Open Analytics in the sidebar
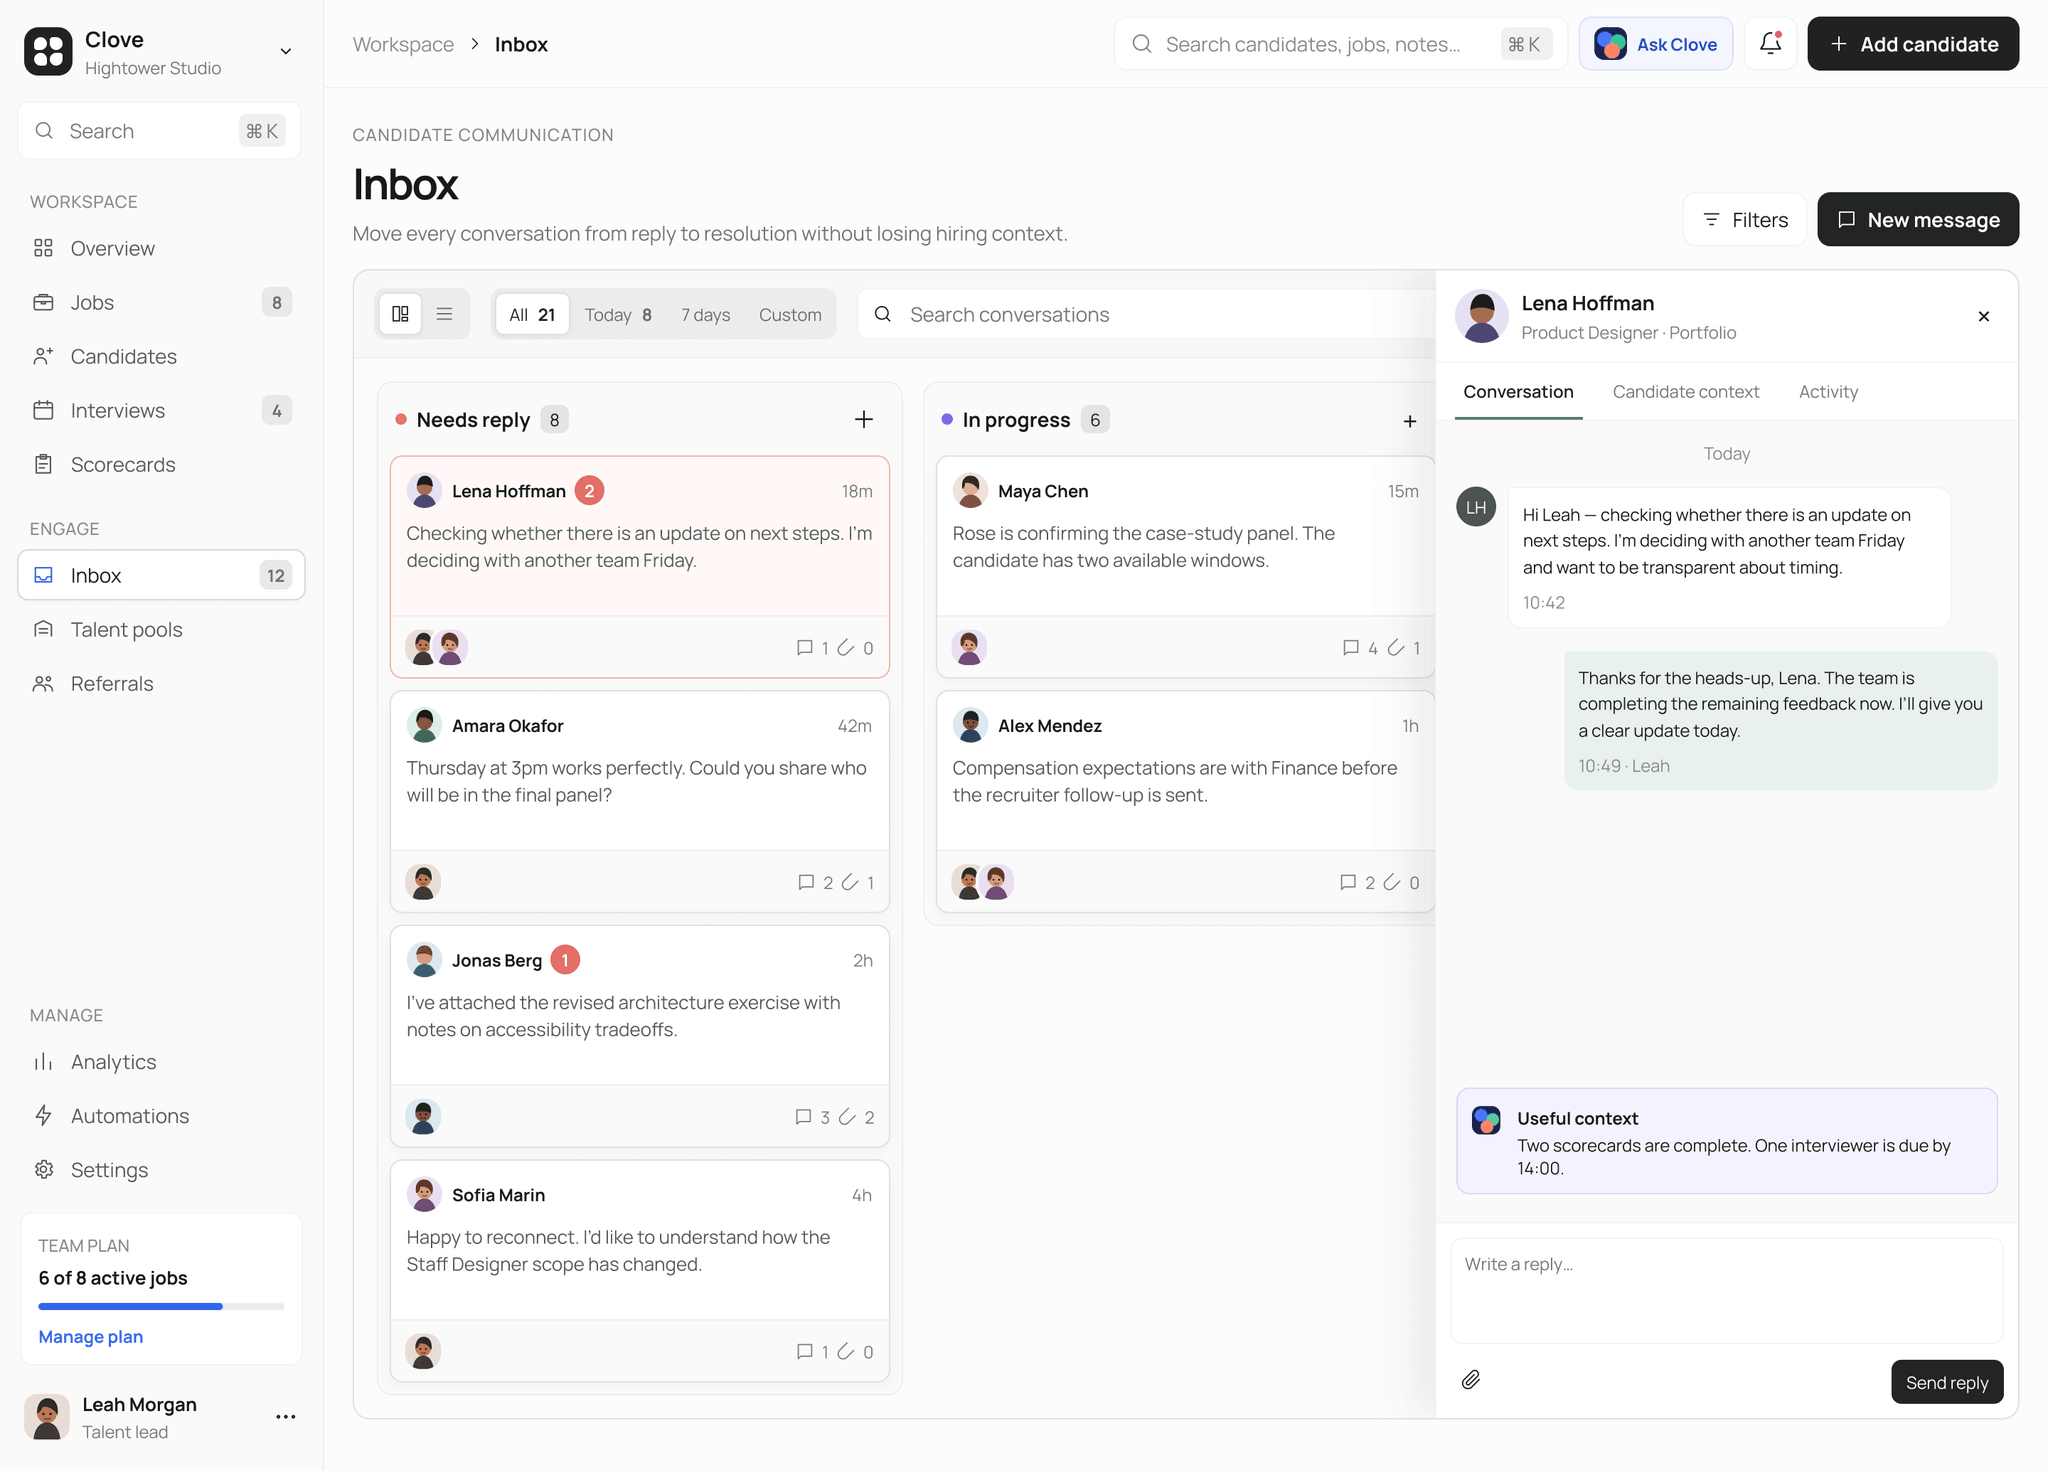Viewport: 2048px width, 1471px height. pos(161,1062)
